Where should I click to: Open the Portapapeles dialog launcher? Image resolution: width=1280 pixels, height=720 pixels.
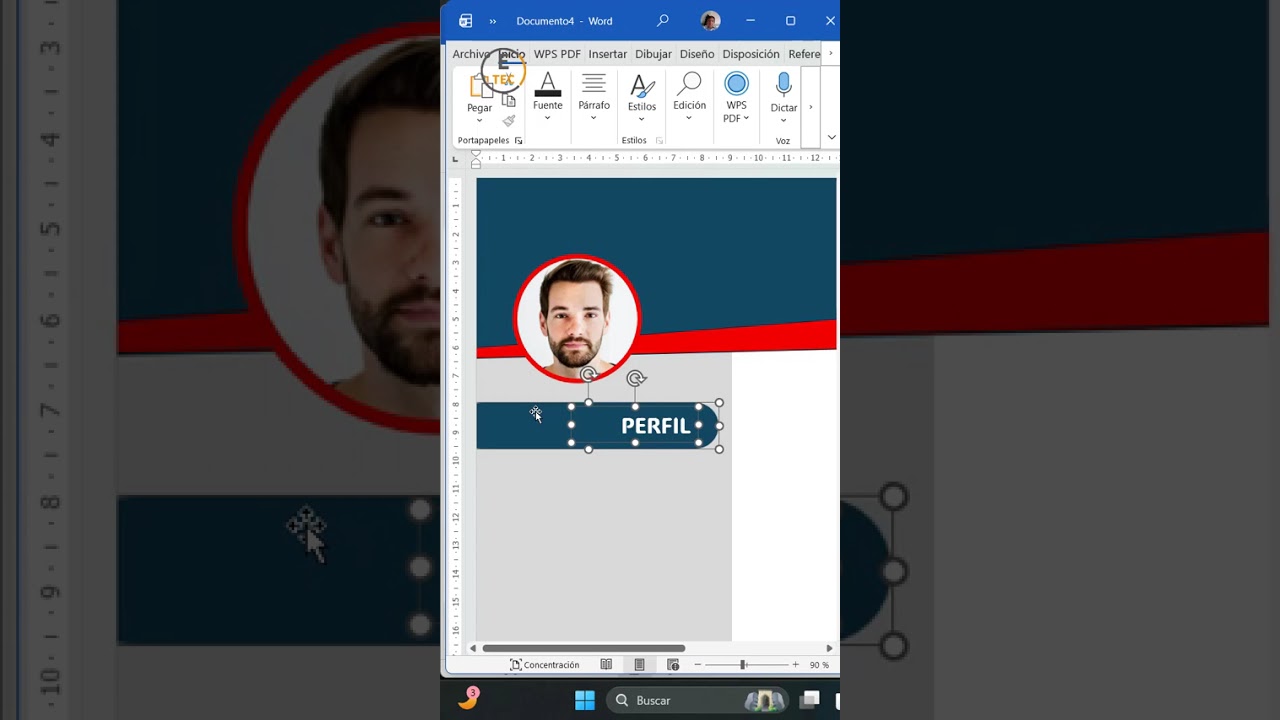[518, 141]
